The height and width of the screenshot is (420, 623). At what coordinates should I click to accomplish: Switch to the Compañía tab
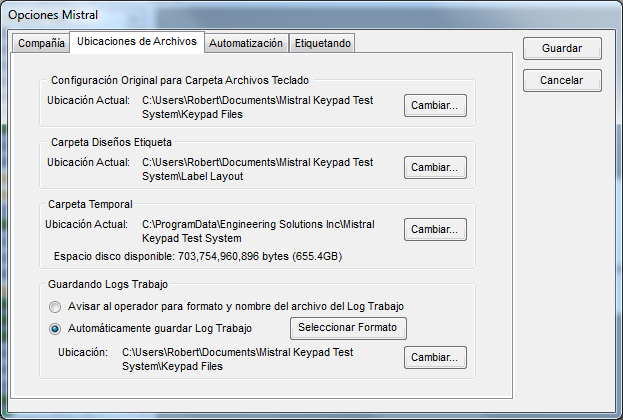tap(41, 43)
